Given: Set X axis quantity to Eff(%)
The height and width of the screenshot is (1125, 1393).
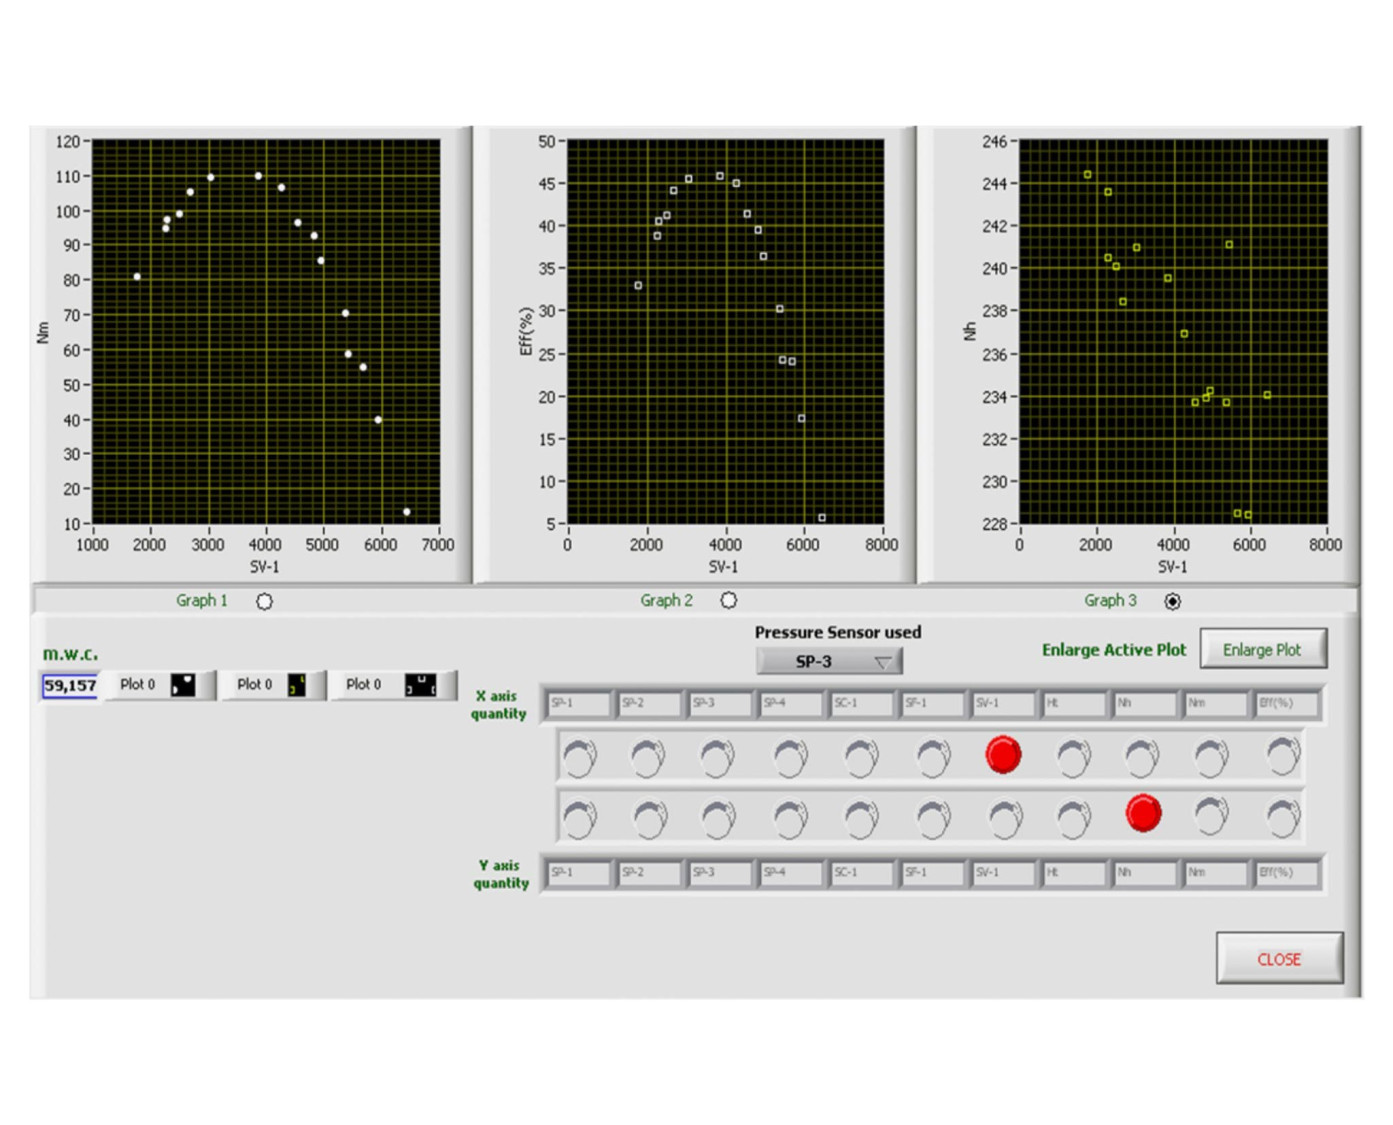Looking at the screenshot, I should point(1282,756).
